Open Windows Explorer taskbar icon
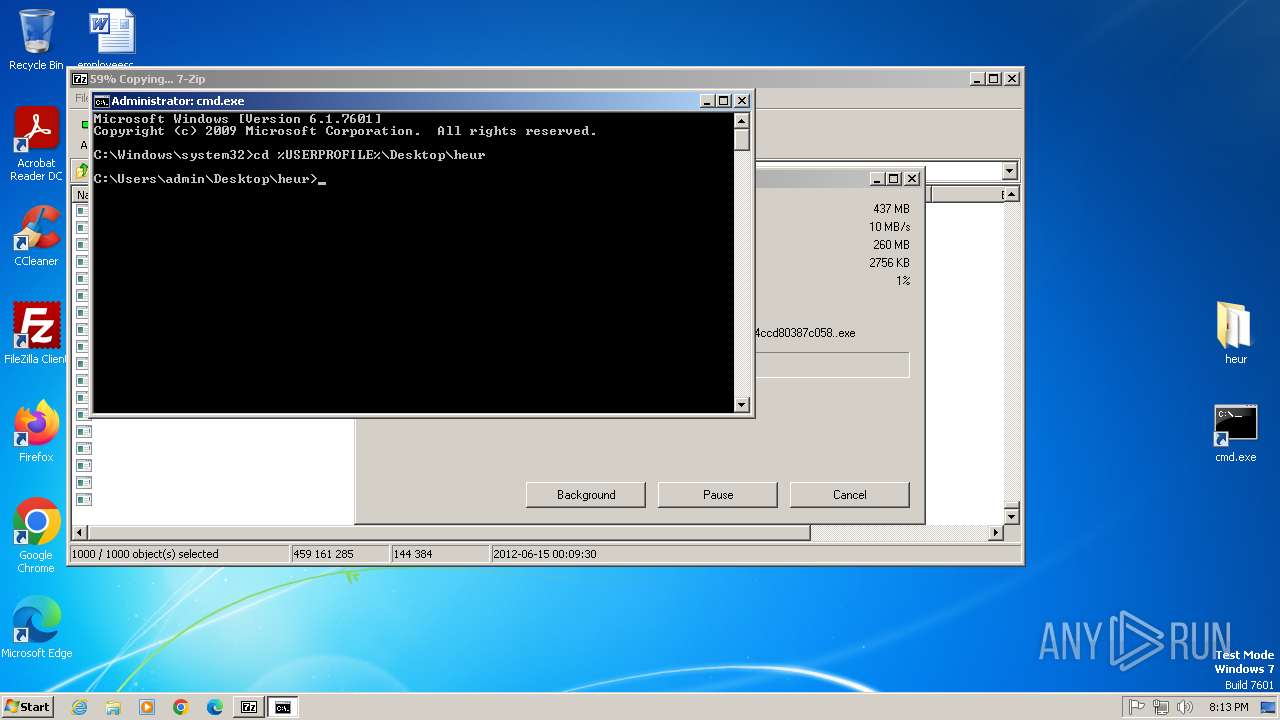The image size is (1280, 720). coord(113,707)
